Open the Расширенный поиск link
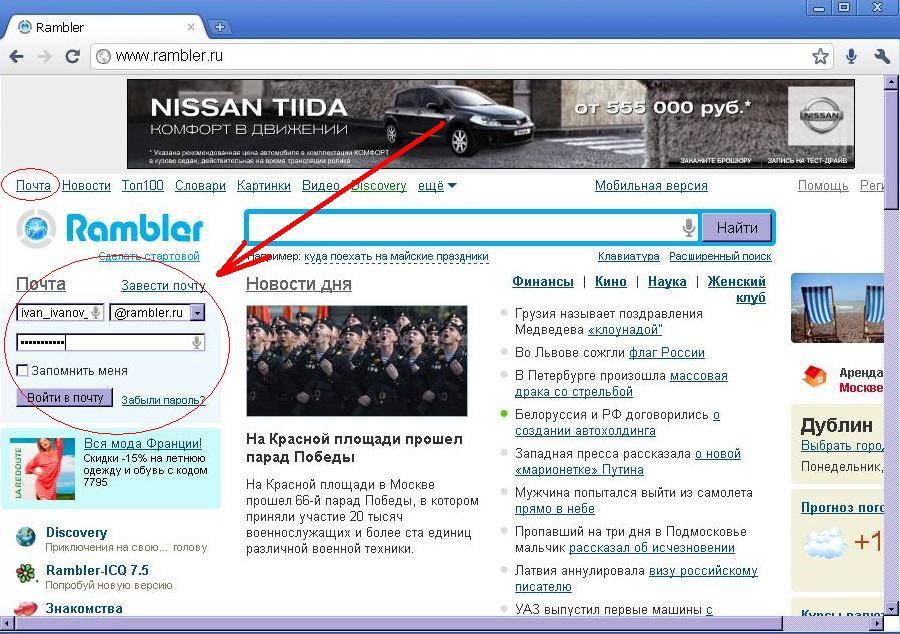 (x=720, y=256)
